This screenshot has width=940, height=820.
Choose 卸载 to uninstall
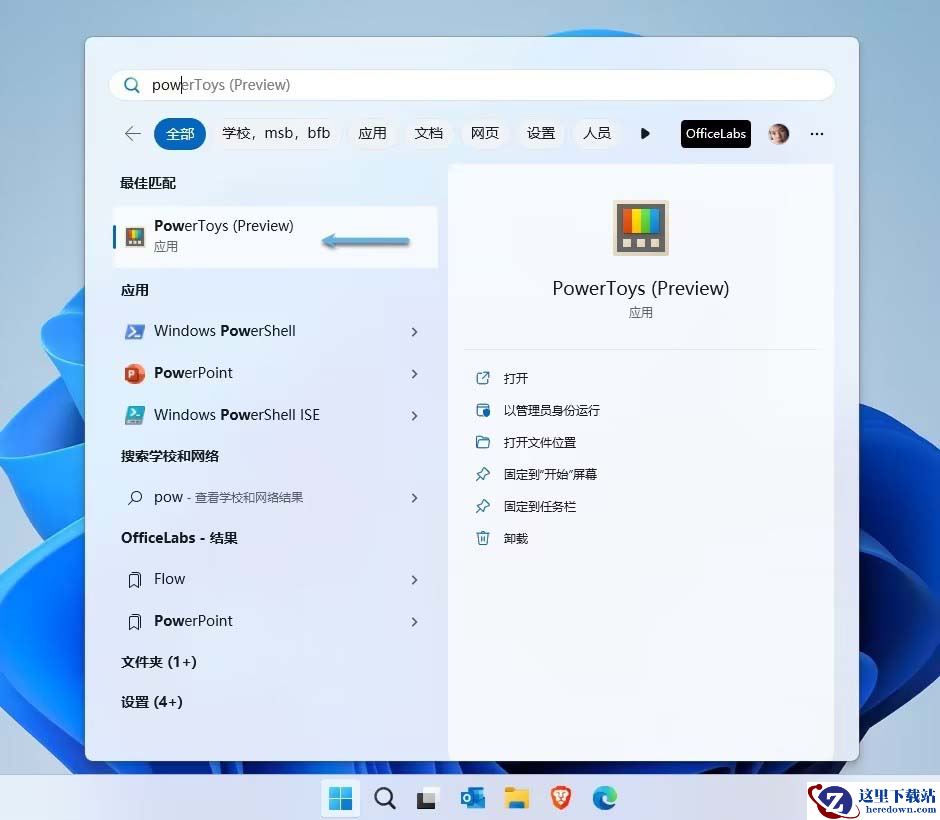point(516,539)
